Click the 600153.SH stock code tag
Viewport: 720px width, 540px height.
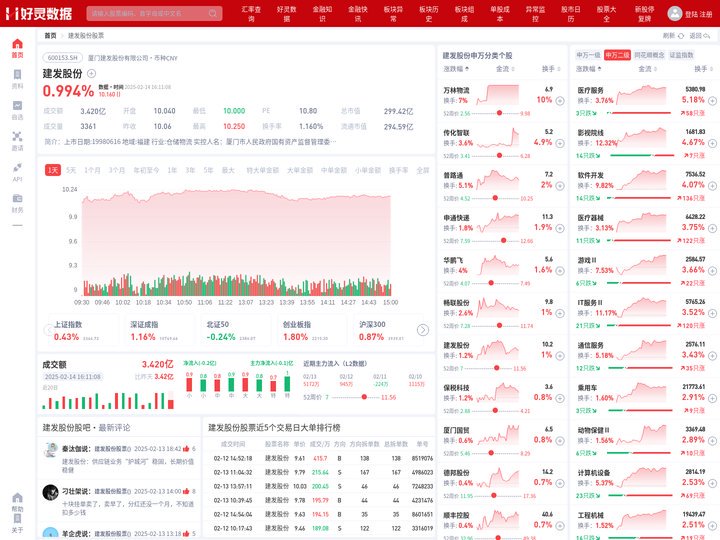coord(62,58)
